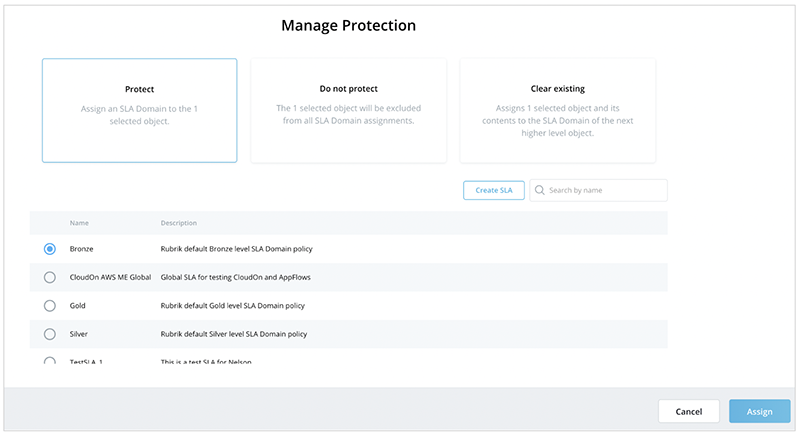Click the Bronze name text

pyautogui.click(x=82, y=249)
